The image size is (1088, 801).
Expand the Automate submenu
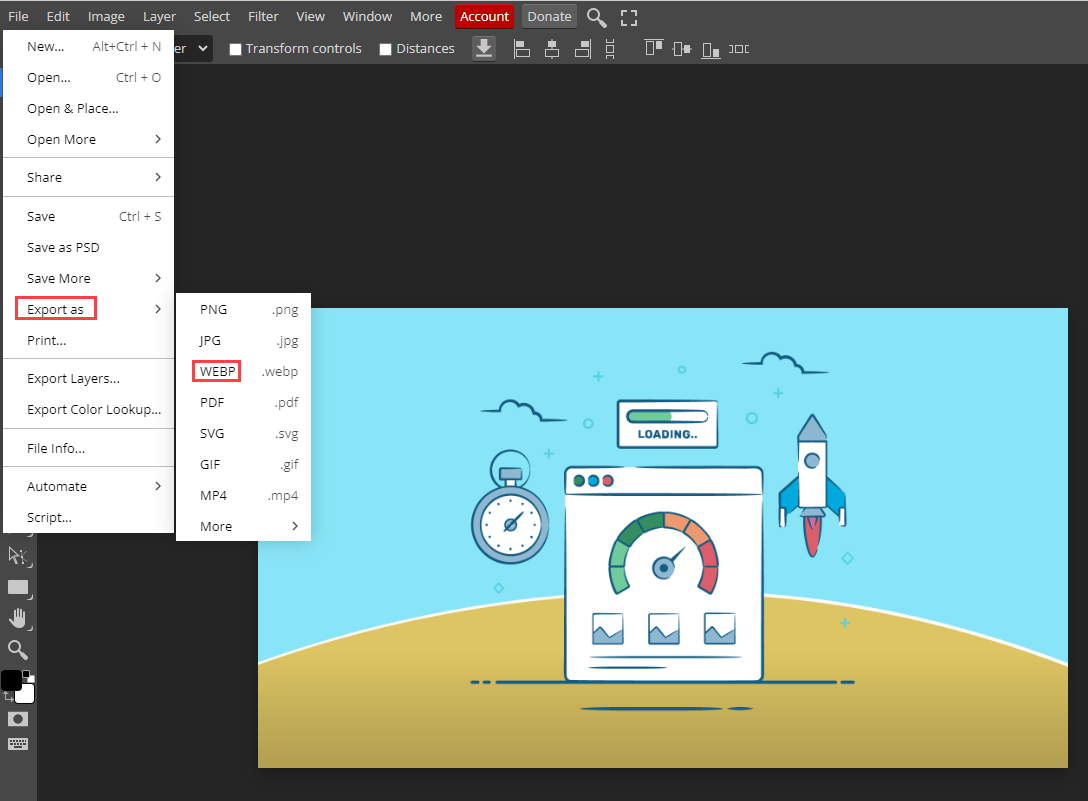[x=88, y=486]
